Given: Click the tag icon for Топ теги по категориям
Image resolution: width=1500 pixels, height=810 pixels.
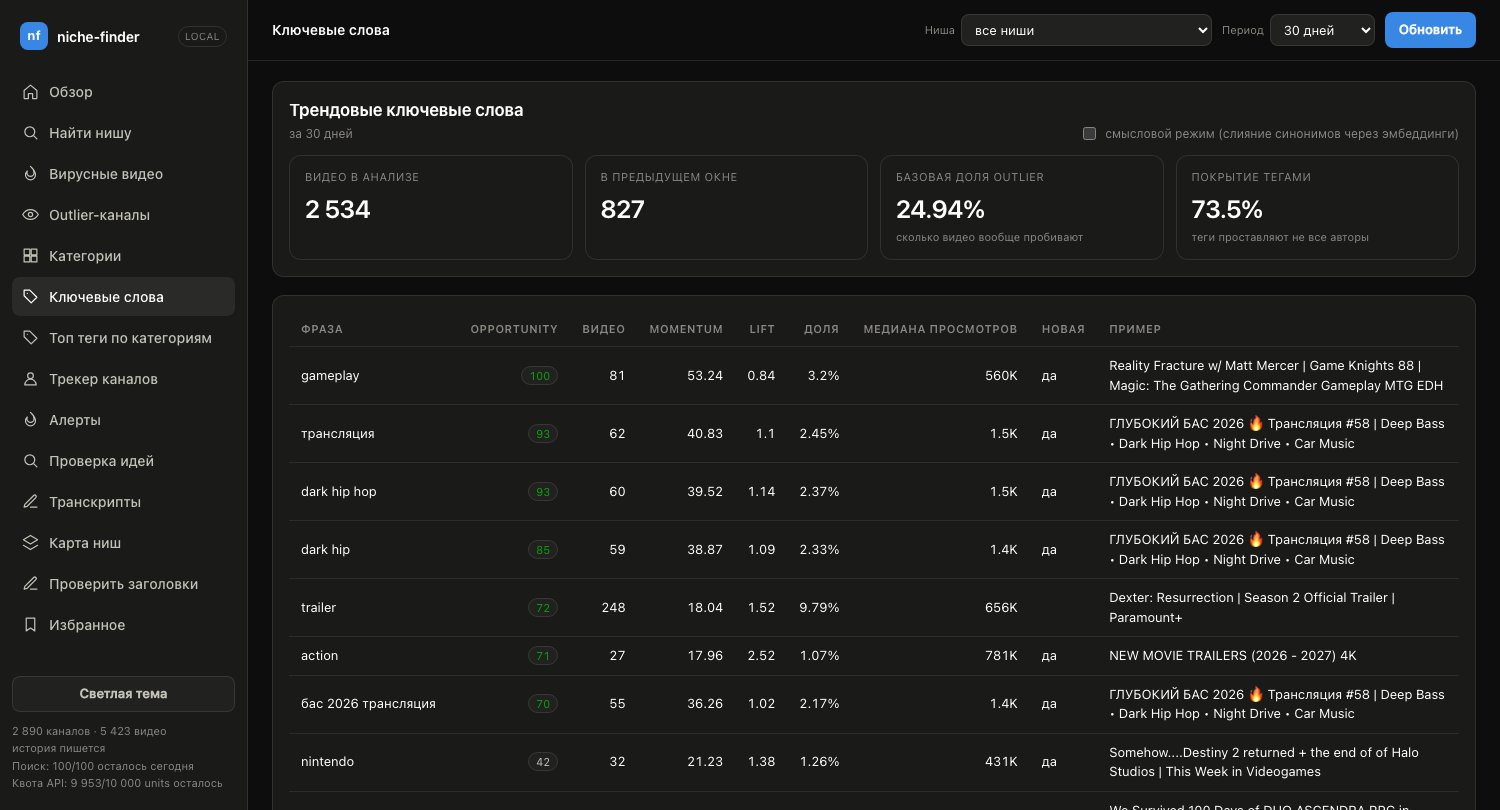Looking at the screenshot, I should click(30, 338).
